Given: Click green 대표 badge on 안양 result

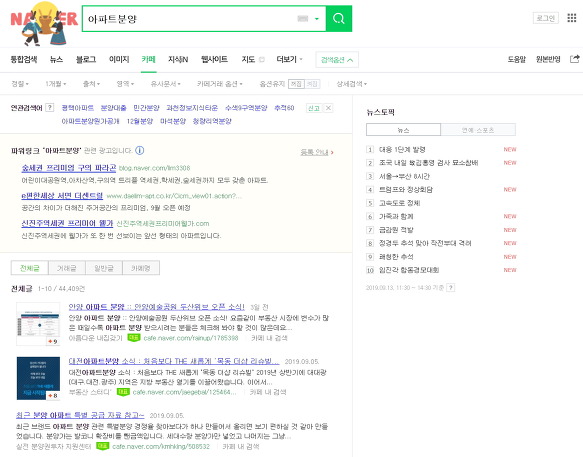Looking at the screenshot, I should coord(133,338).
